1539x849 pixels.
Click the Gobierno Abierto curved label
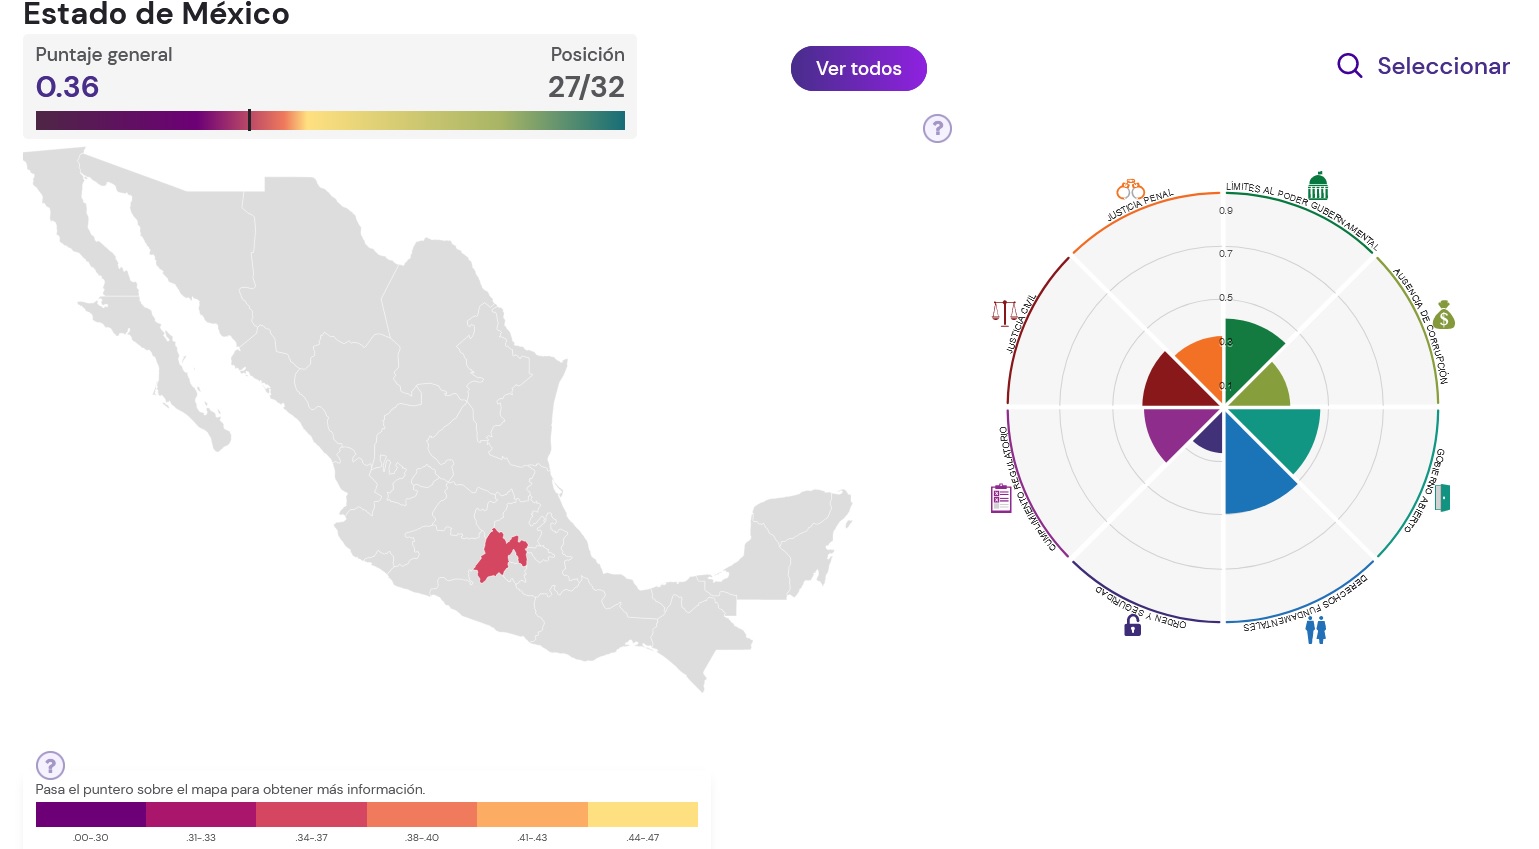[1424, 490]
